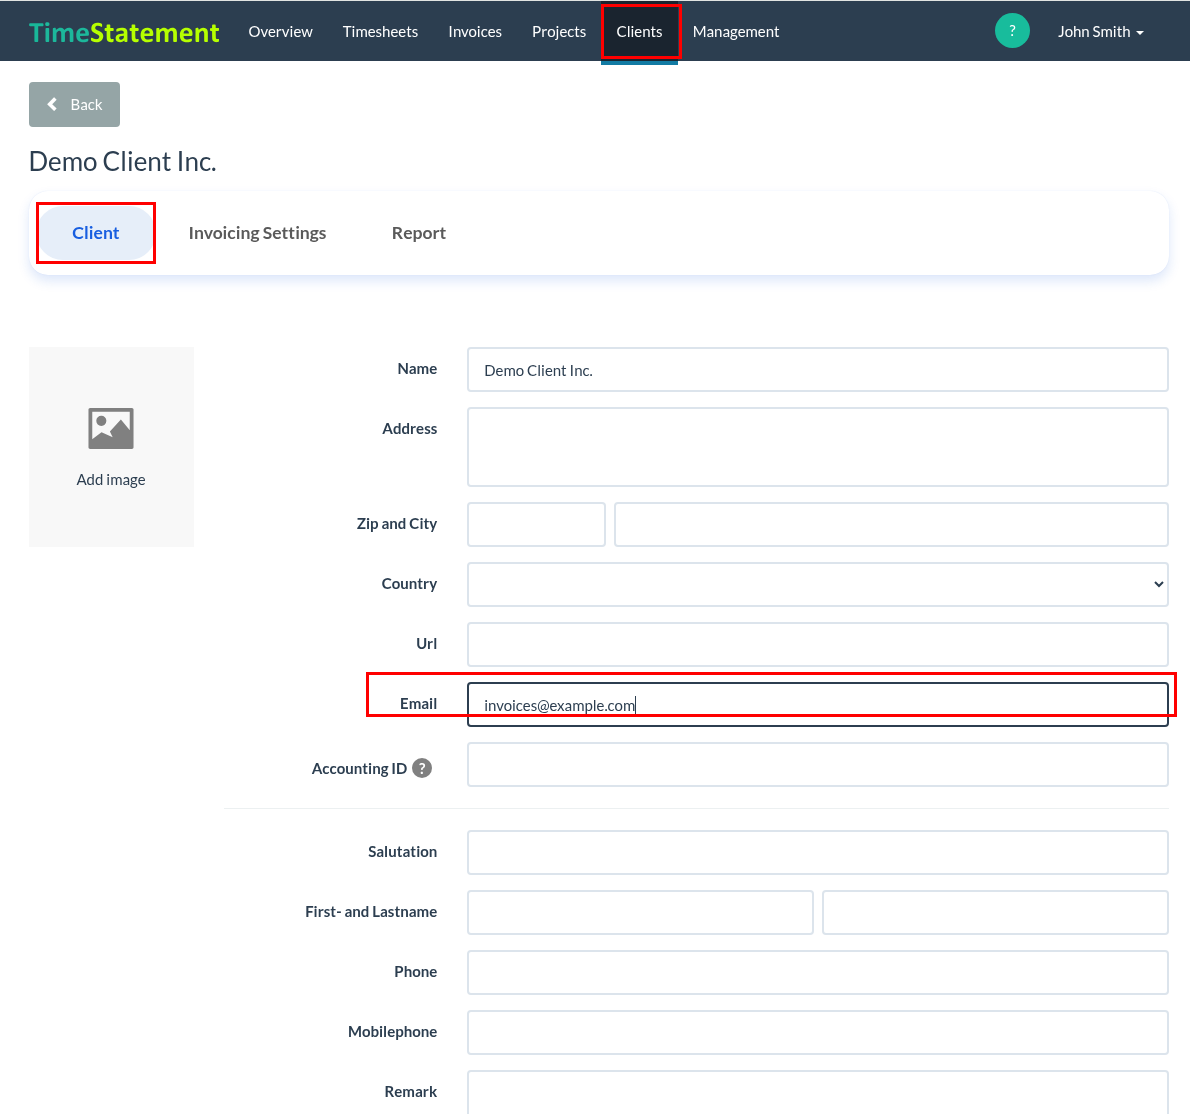Click the Accounting ID help icon
Image resolution: width=1190 pixels, height=1114 pixels.
[422, 768]
